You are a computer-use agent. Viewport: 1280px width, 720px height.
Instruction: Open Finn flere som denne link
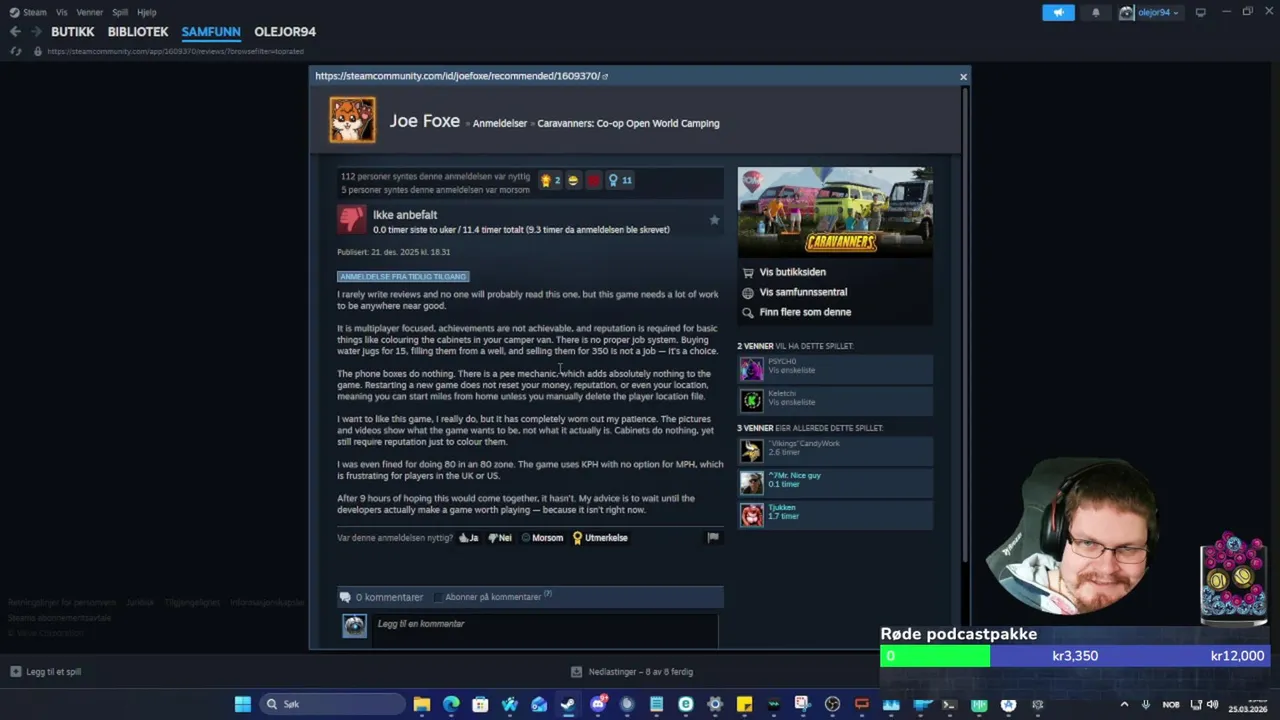point(805,312)
